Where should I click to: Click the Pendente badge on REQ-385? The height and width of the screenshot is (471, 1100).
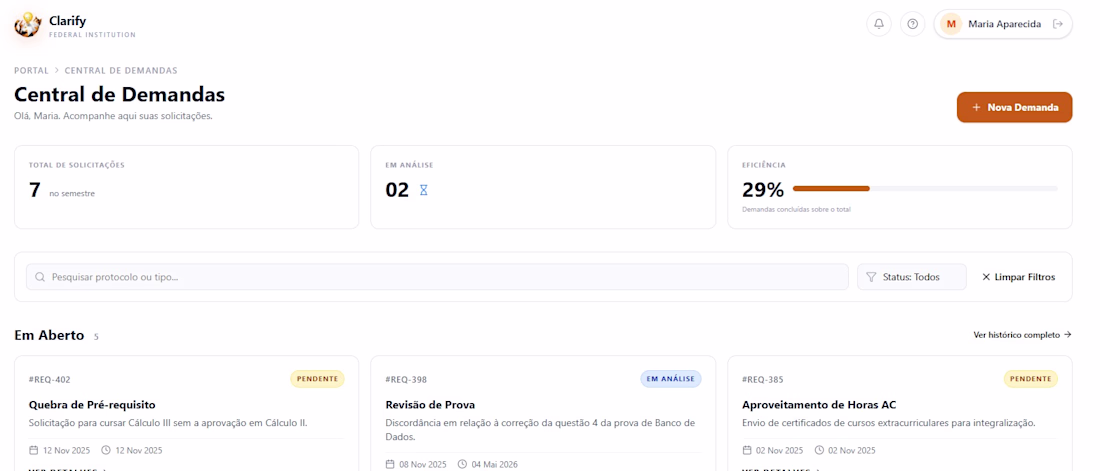(x=1031, y=379)
